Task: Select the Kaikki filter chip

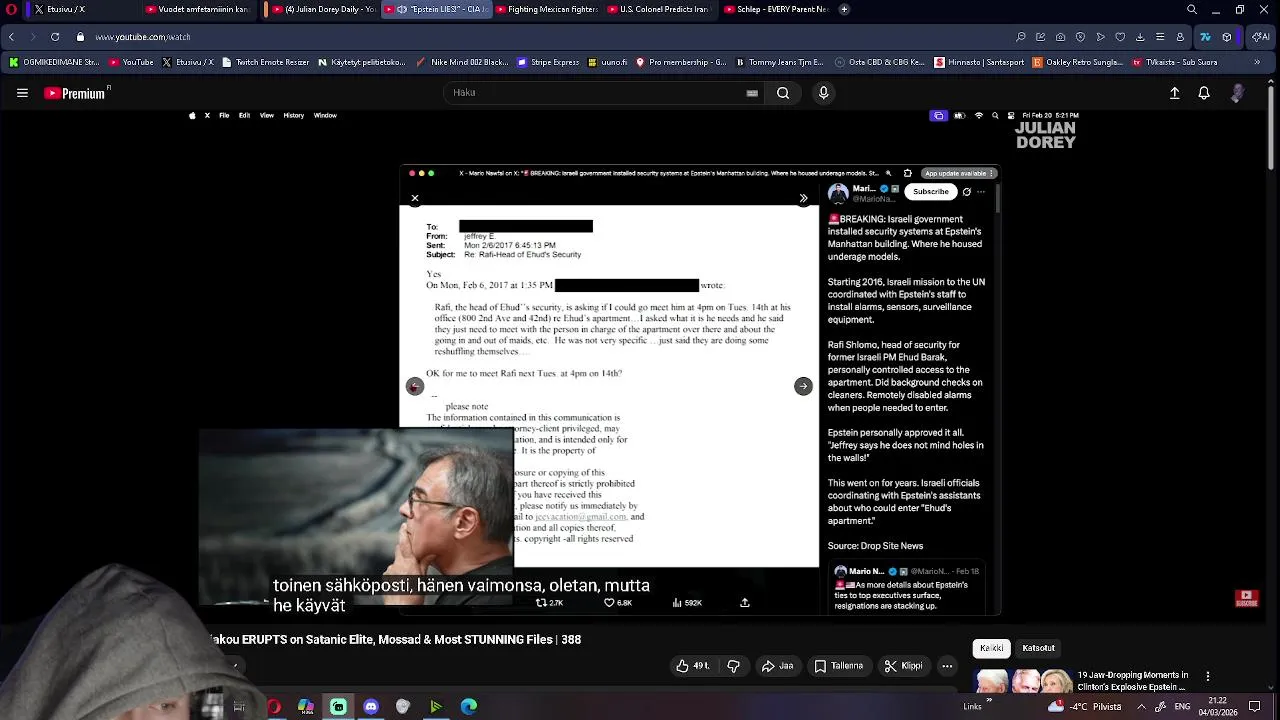Action: coord(992,648)
